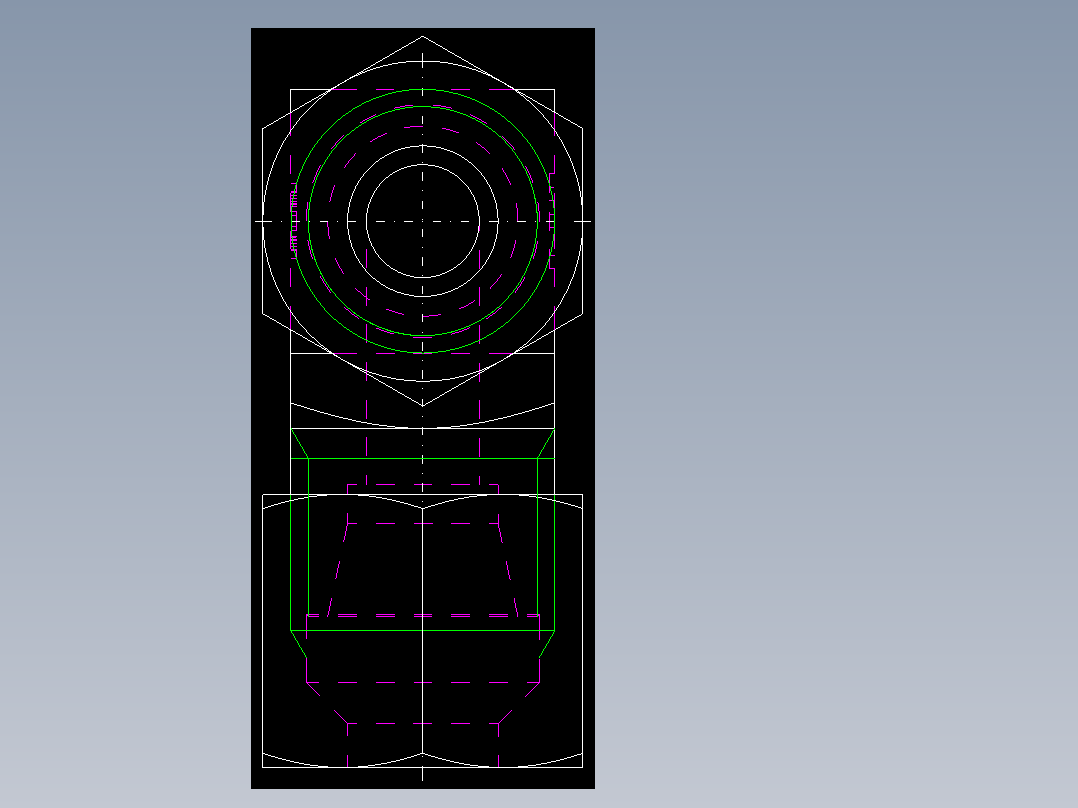Image resolution: width=1078 pixels, height=808 pixels.
Task: Click the bottom vertex of the hexagon
Action: coord(422,406)
